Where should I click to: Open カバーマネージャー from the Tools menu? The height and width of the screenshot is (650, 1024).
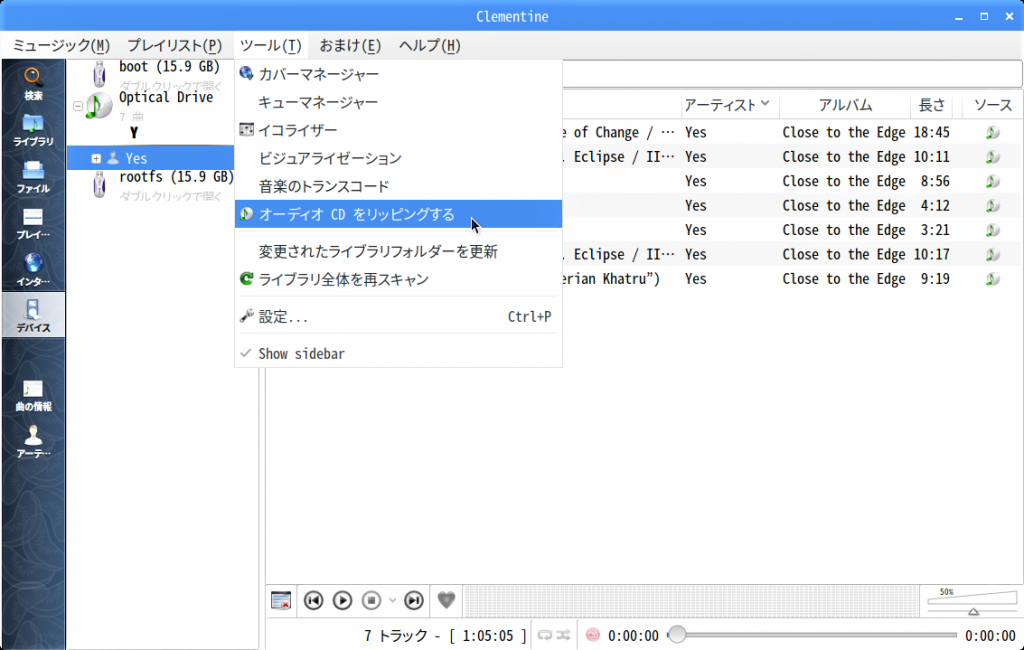coord(398,74)
